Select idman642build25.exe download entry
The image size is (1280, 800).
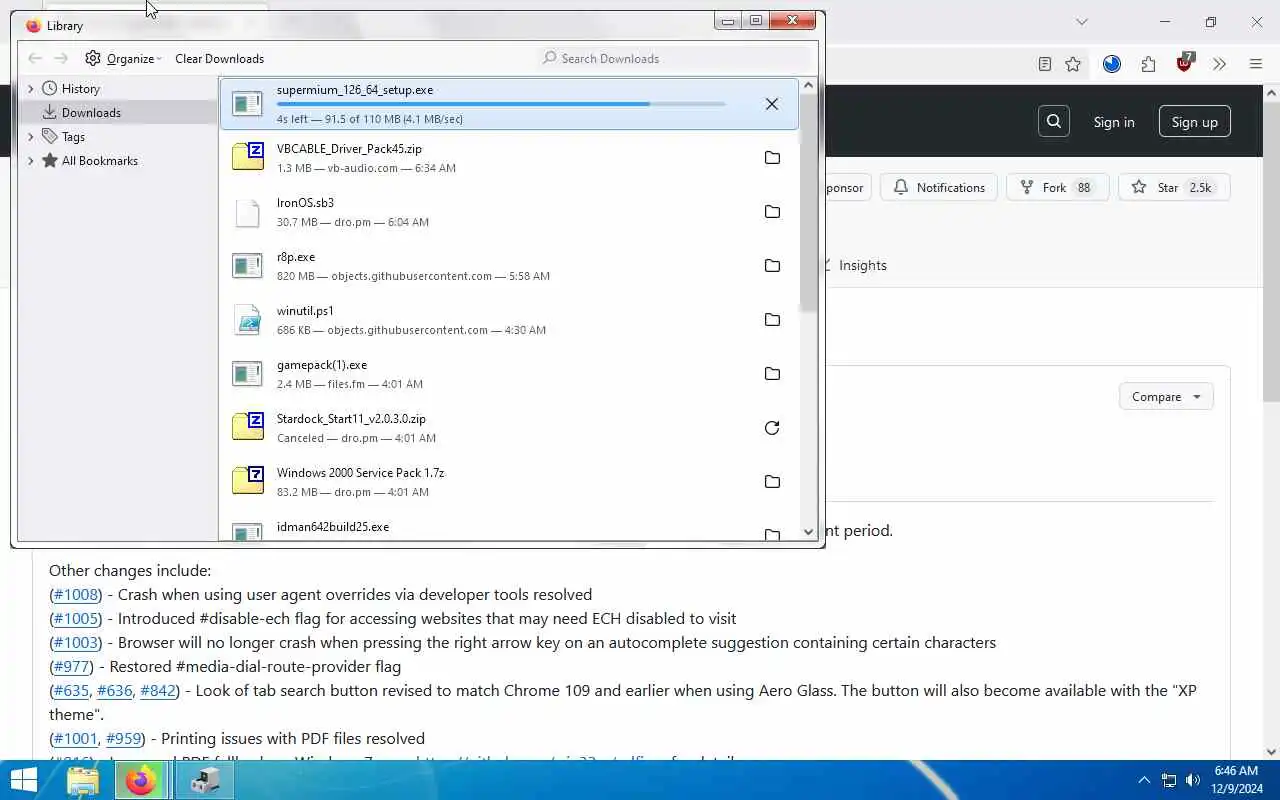click(509, 531)
